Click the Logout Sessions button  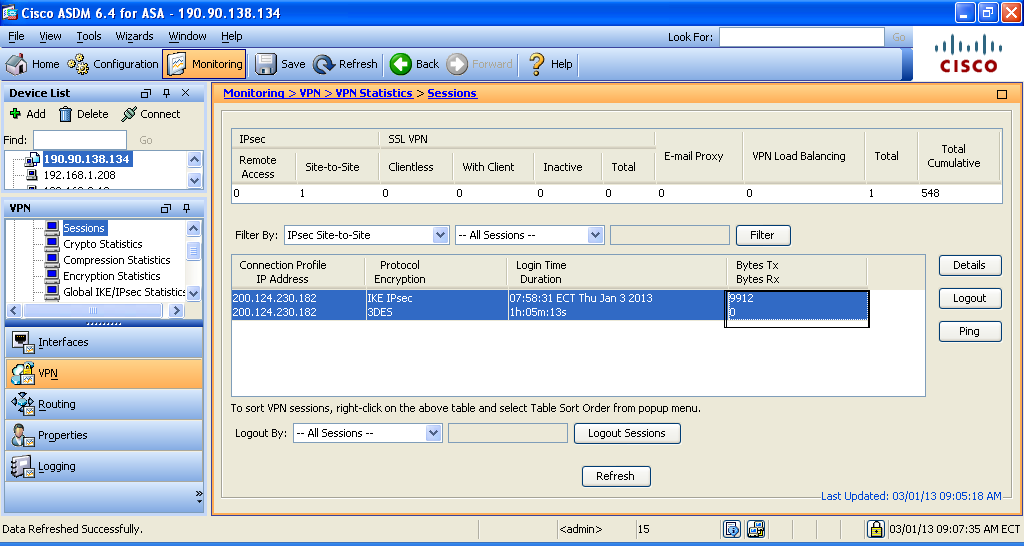tap(627, 433)
